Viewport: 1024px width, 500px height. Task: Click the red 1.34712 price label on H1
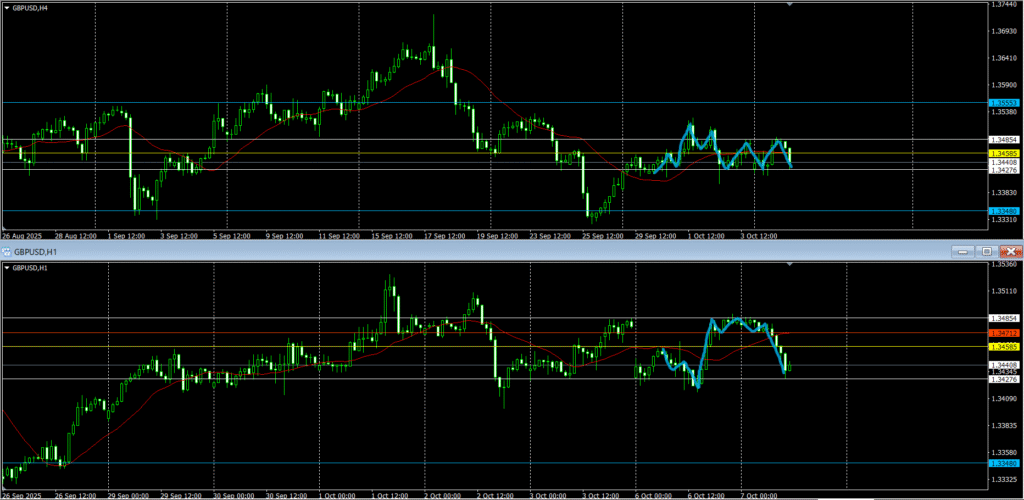coord(1003,332)
